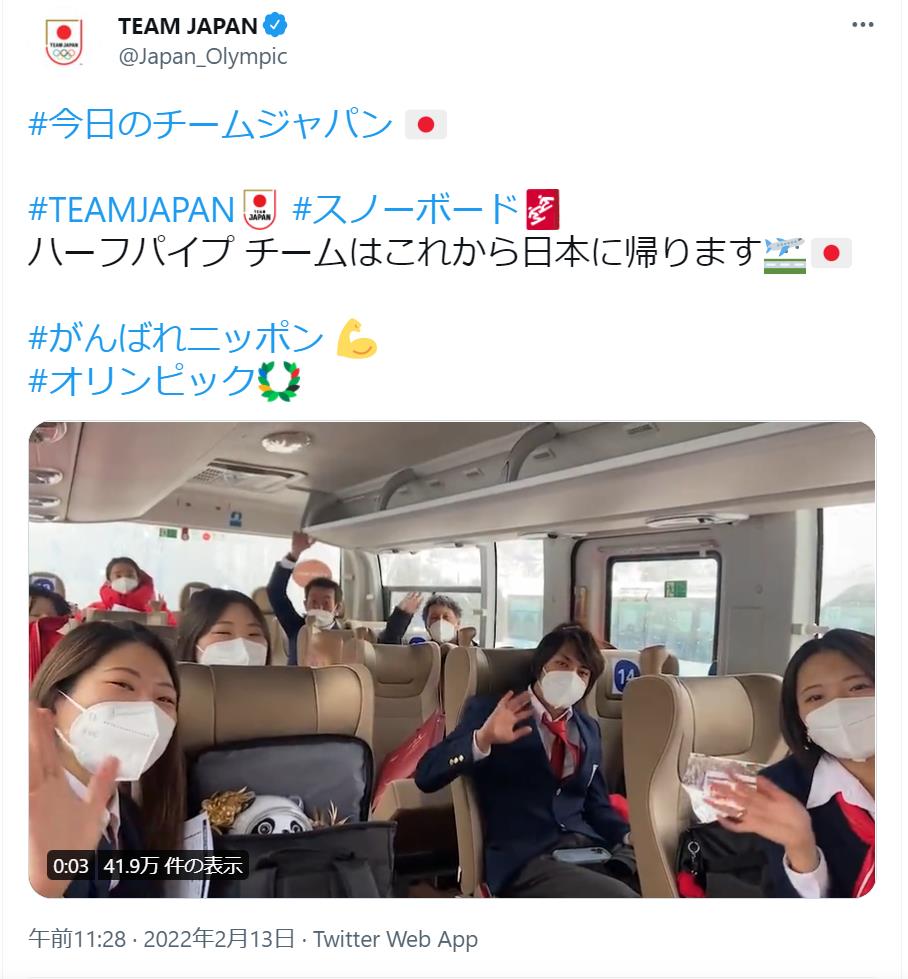Click the TEAM JAPAN profile avatar
This screenshot has width=908, height=979.
[x=64, y=42]
